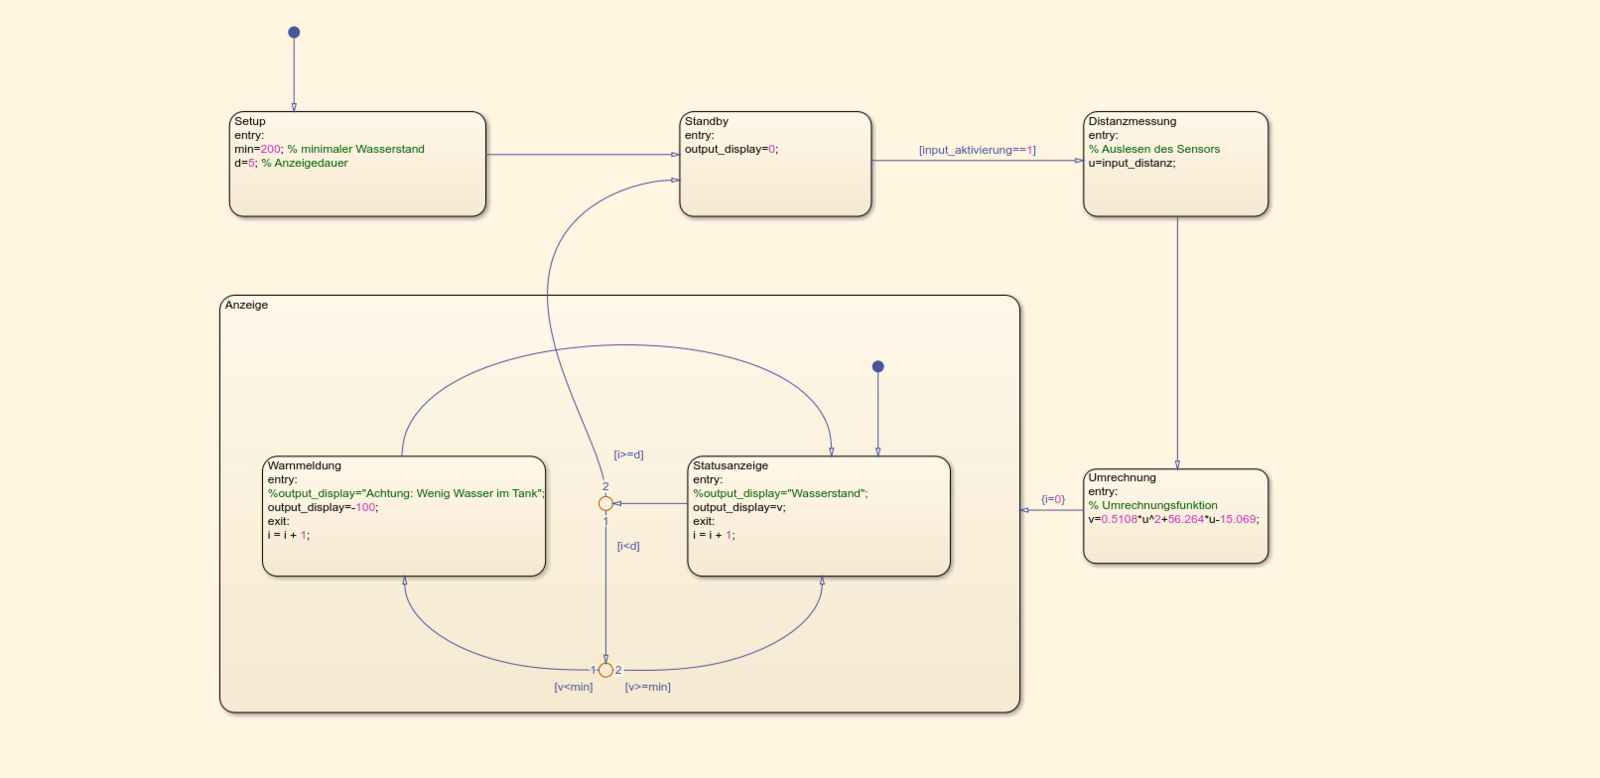Screen dimensions: 1600x778
Task: Select the Anzeige superstate title
Action: [x=246, y=305]
